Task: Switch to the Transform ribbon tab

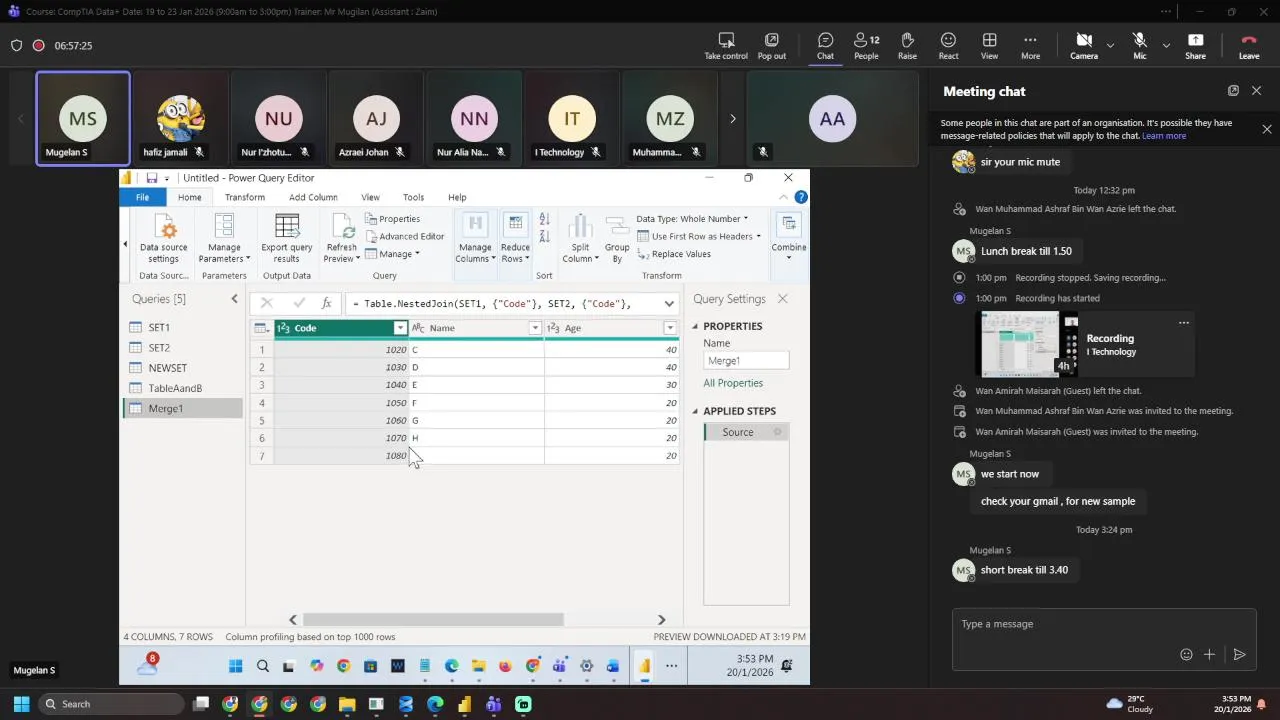Action: [244, 197]
